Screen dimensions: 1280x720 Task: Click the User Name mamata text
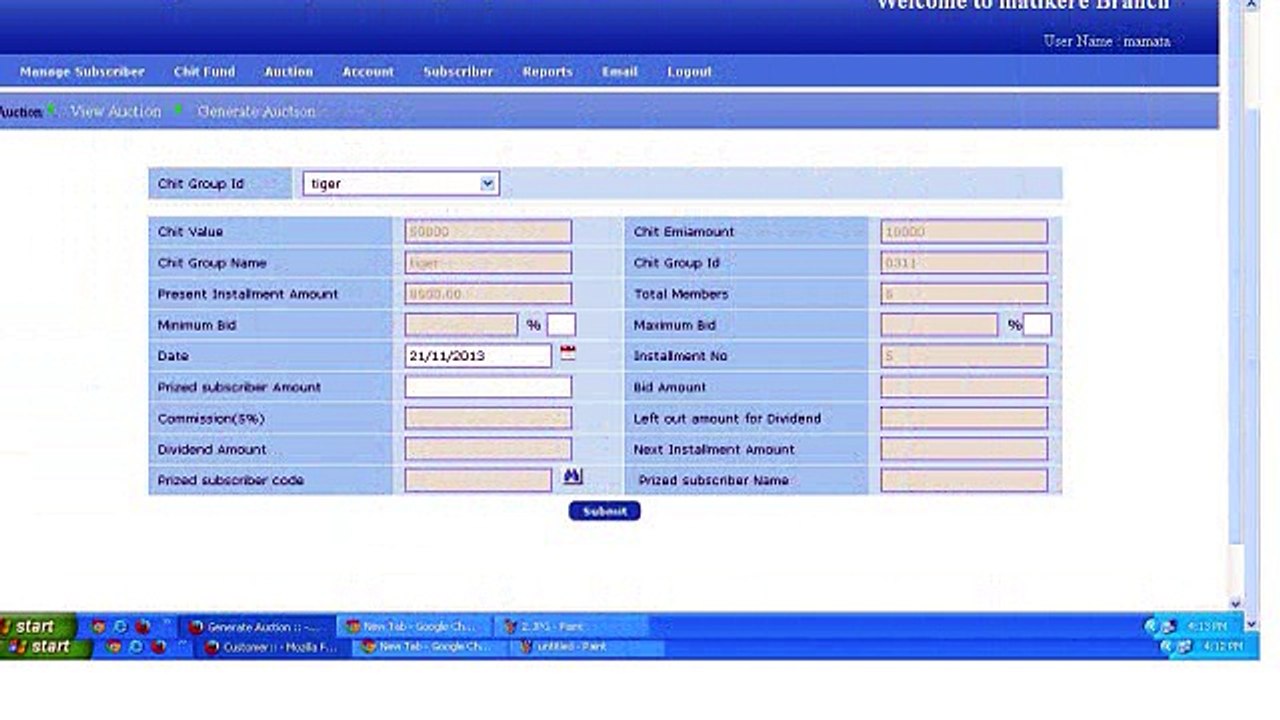point(1106,41)
